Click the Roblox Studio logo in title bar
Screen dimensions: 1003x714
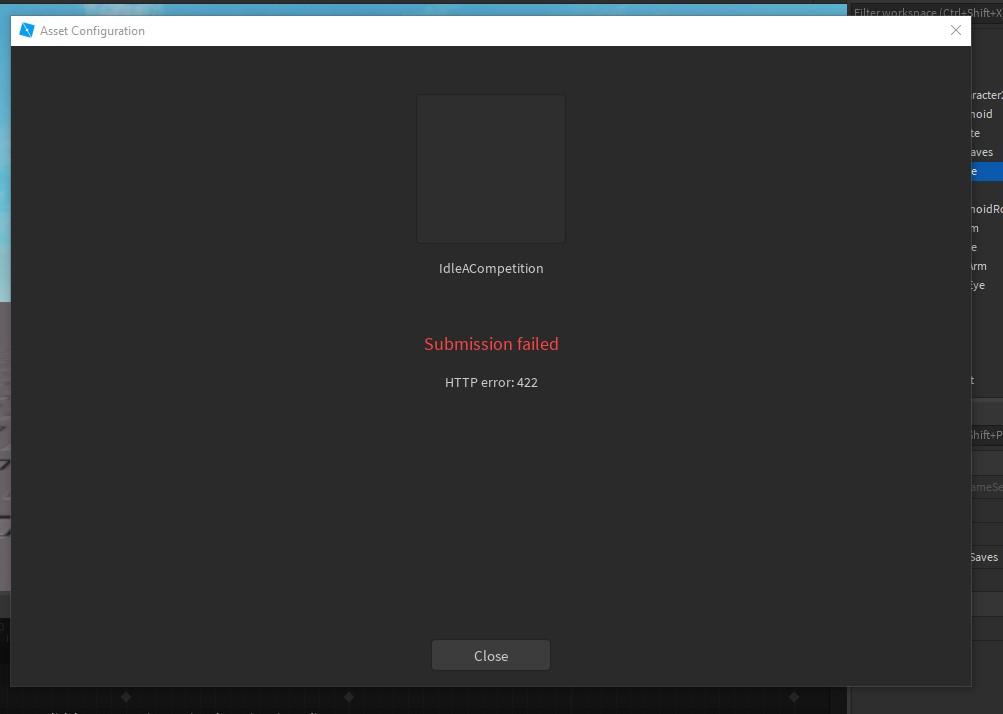(x=27, y=30)
